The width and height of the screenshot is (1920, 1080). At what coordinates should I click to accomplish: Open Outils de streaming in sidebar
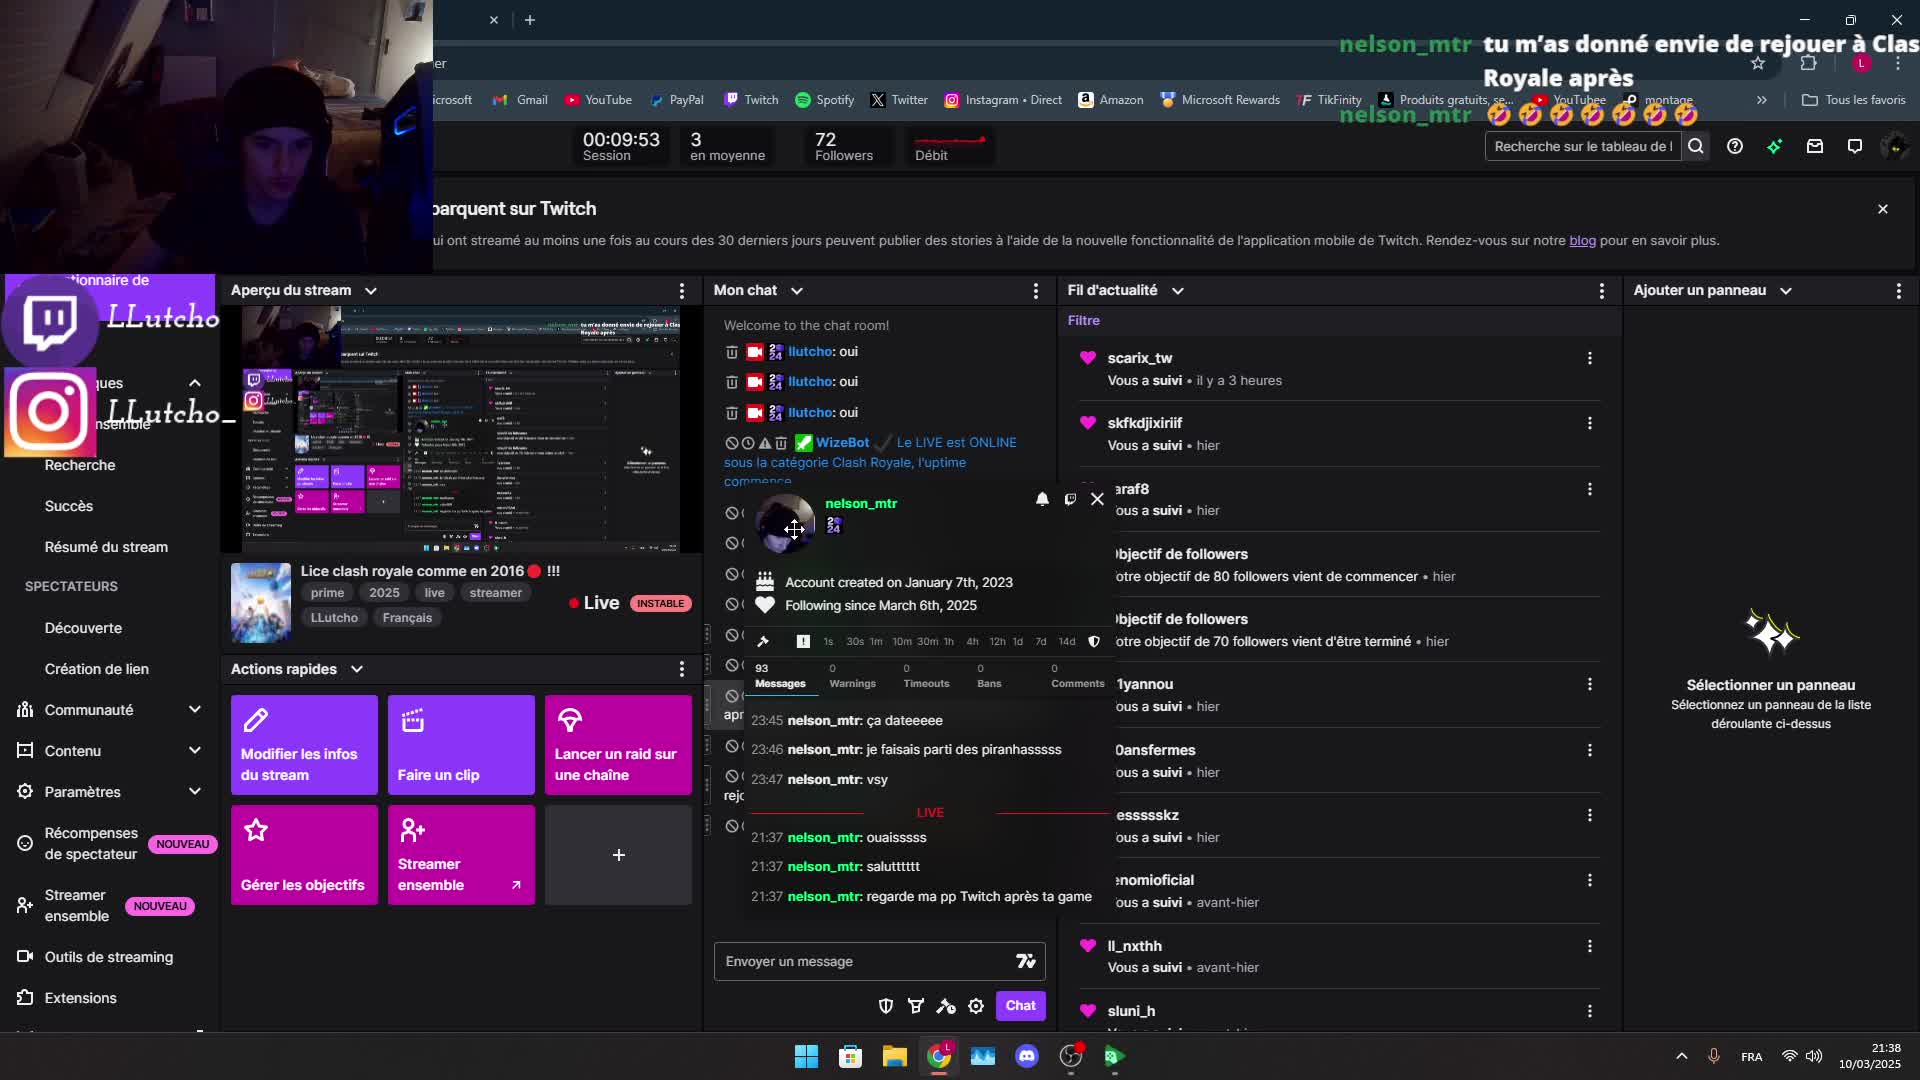click(x=109, y=957)
